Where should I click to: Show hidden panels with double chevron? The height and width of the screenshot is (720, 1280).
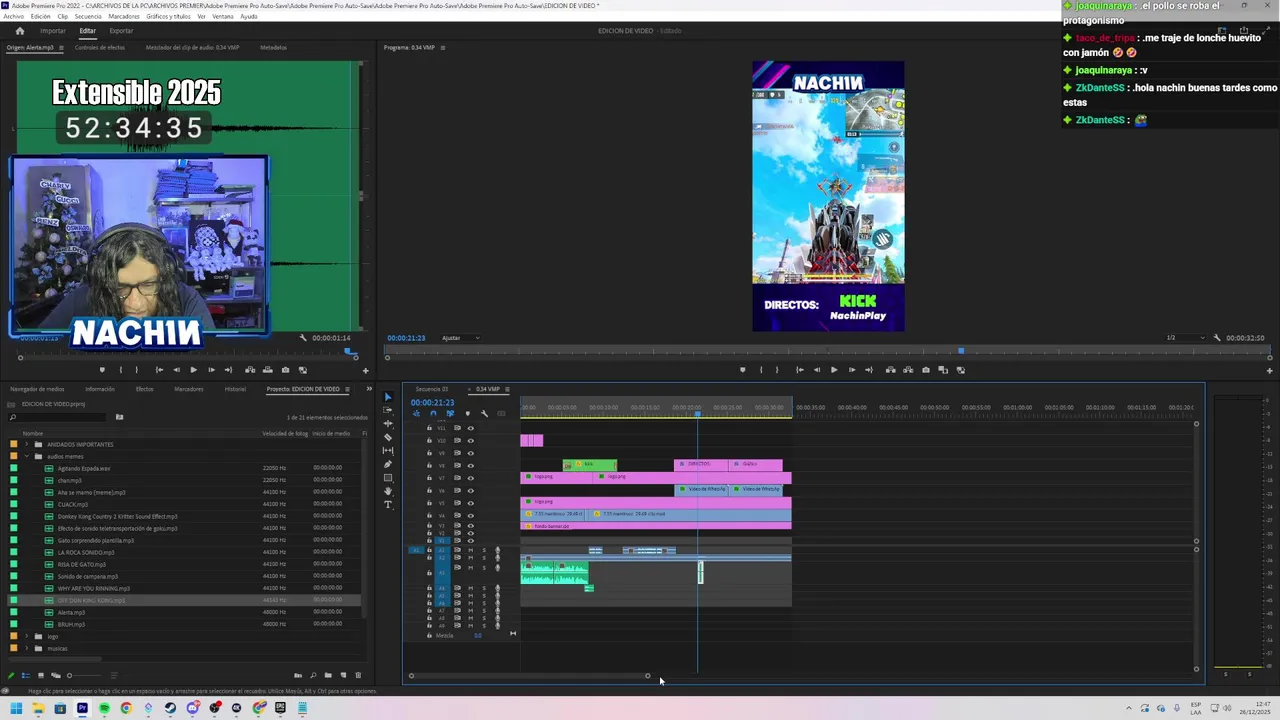point(368,389)
